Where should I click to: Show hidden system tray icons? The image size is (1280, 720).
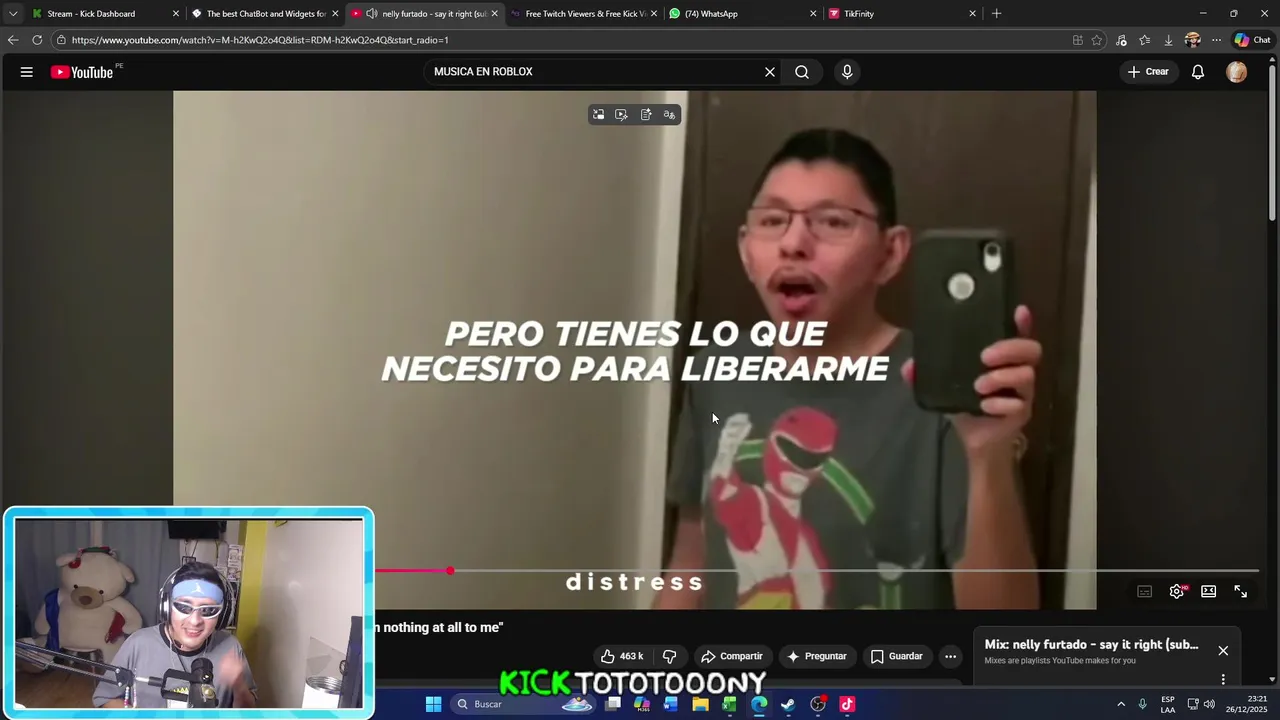(x=1121, y=704)
